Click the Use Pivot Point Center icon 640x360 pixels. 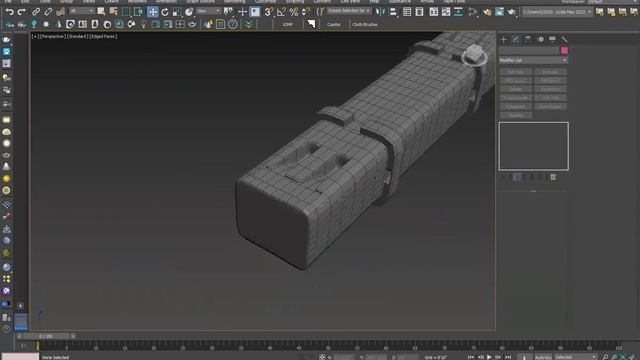pyautogui.click(x=229, y=12)
